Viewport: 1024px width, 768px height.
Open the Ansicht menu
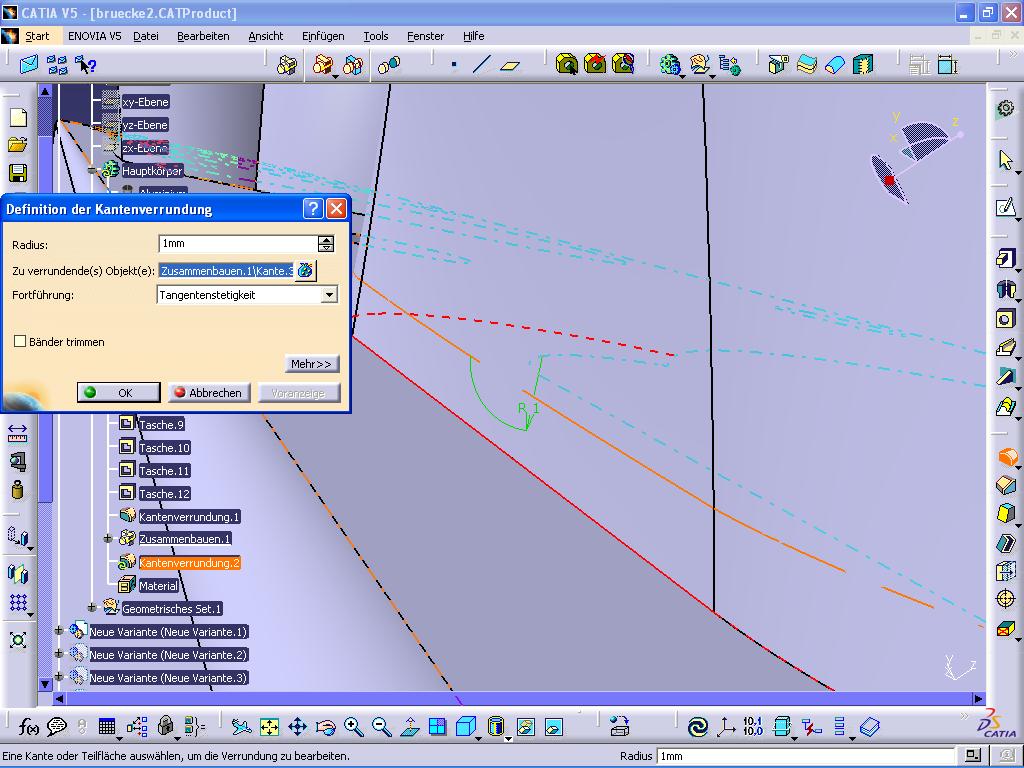(x=266, y=36)
